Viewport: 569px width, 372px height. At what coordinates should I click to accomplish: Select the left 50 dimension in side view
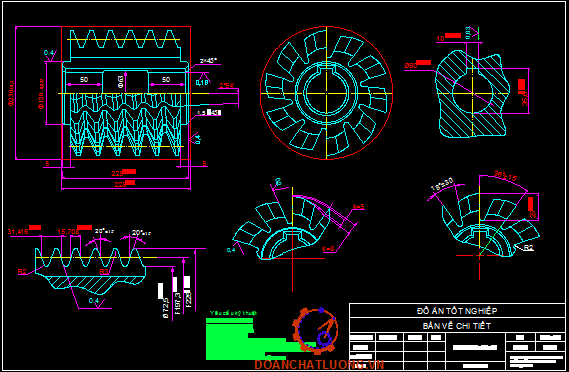[84, 79]
